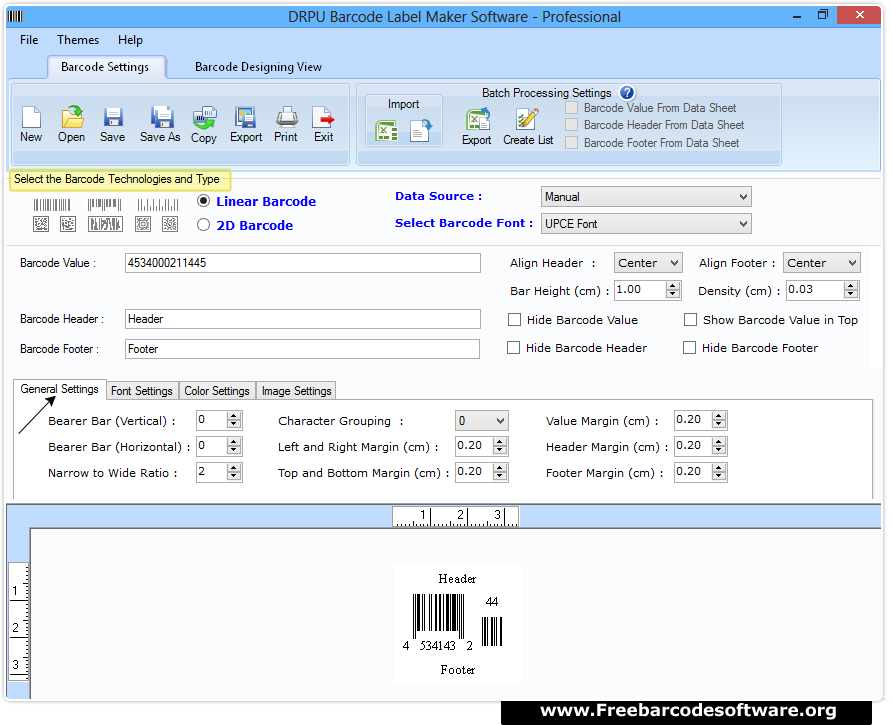Click the Barcode Footer input field
892x725 pixels.
pos(303,349)
